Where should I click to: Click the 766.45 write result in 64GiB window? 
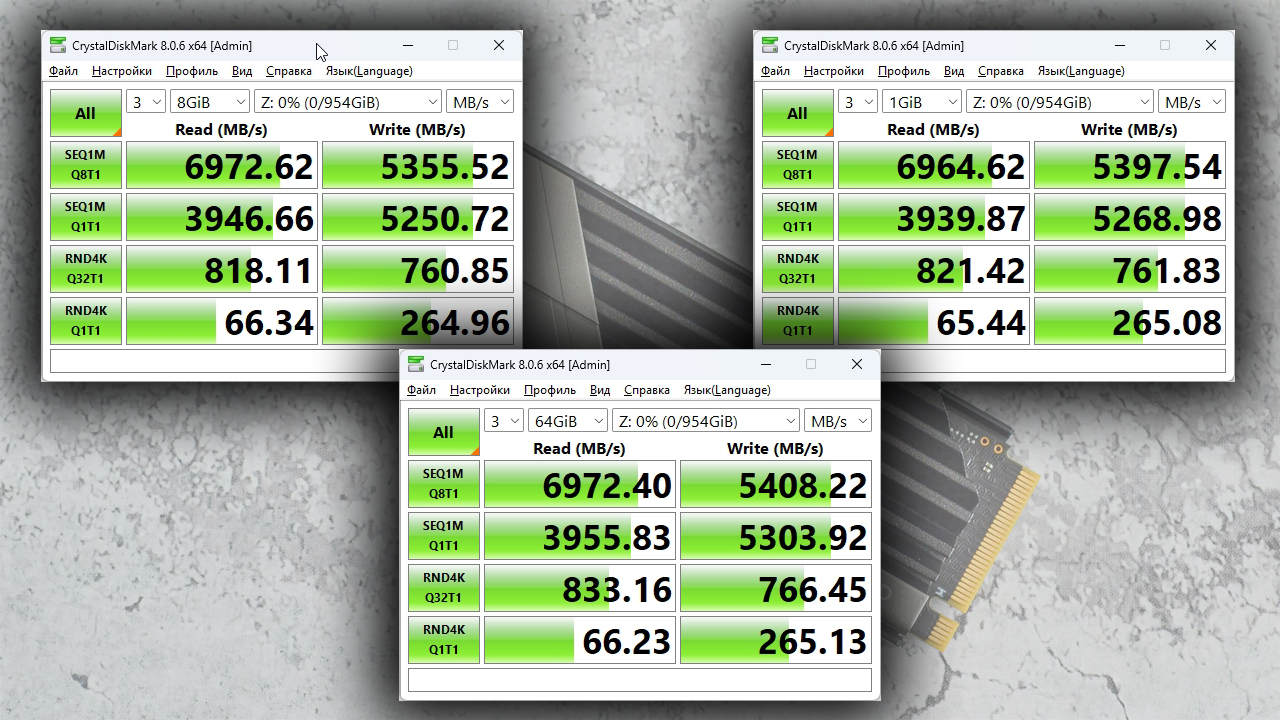(x=776, y=588)
